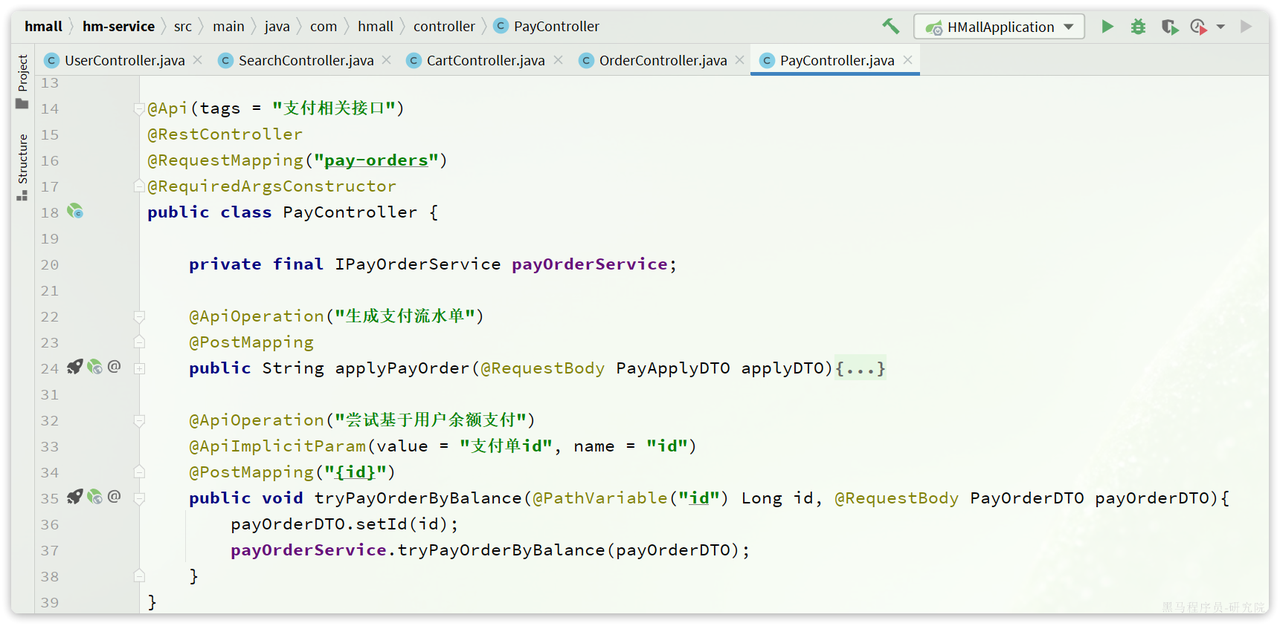Screen dimensions: 1280x626
Task: Run with Coverage using the shield icon
Action: 1168,27
